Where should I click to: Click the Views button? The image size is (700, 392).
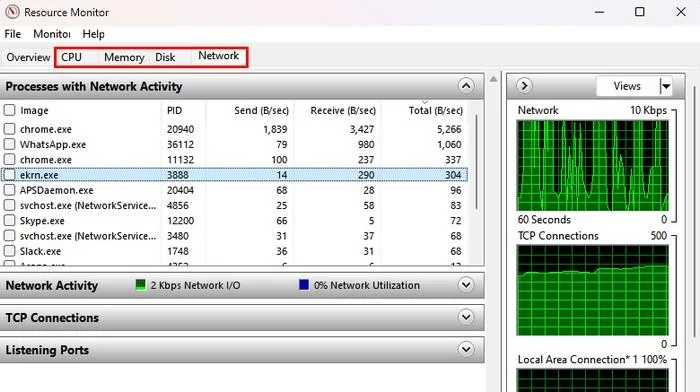coord(627,86)
